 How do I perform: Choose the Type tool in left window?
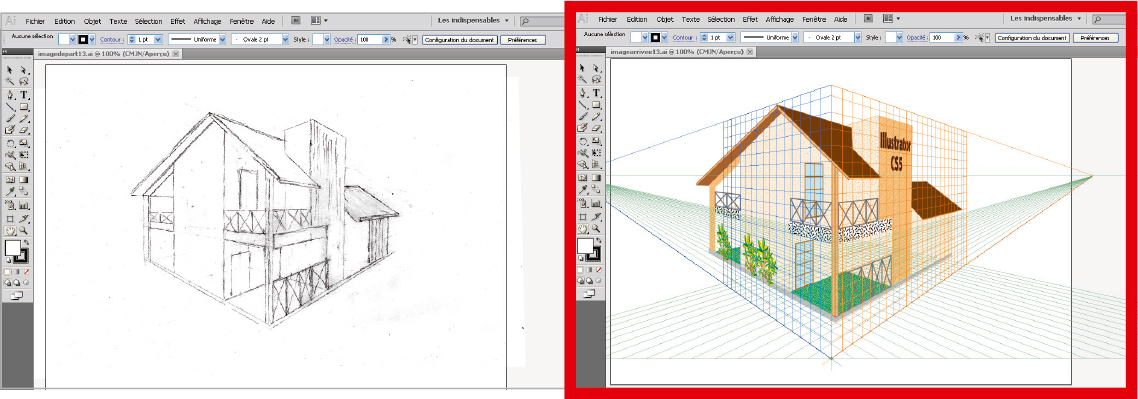tap(24, 94)
